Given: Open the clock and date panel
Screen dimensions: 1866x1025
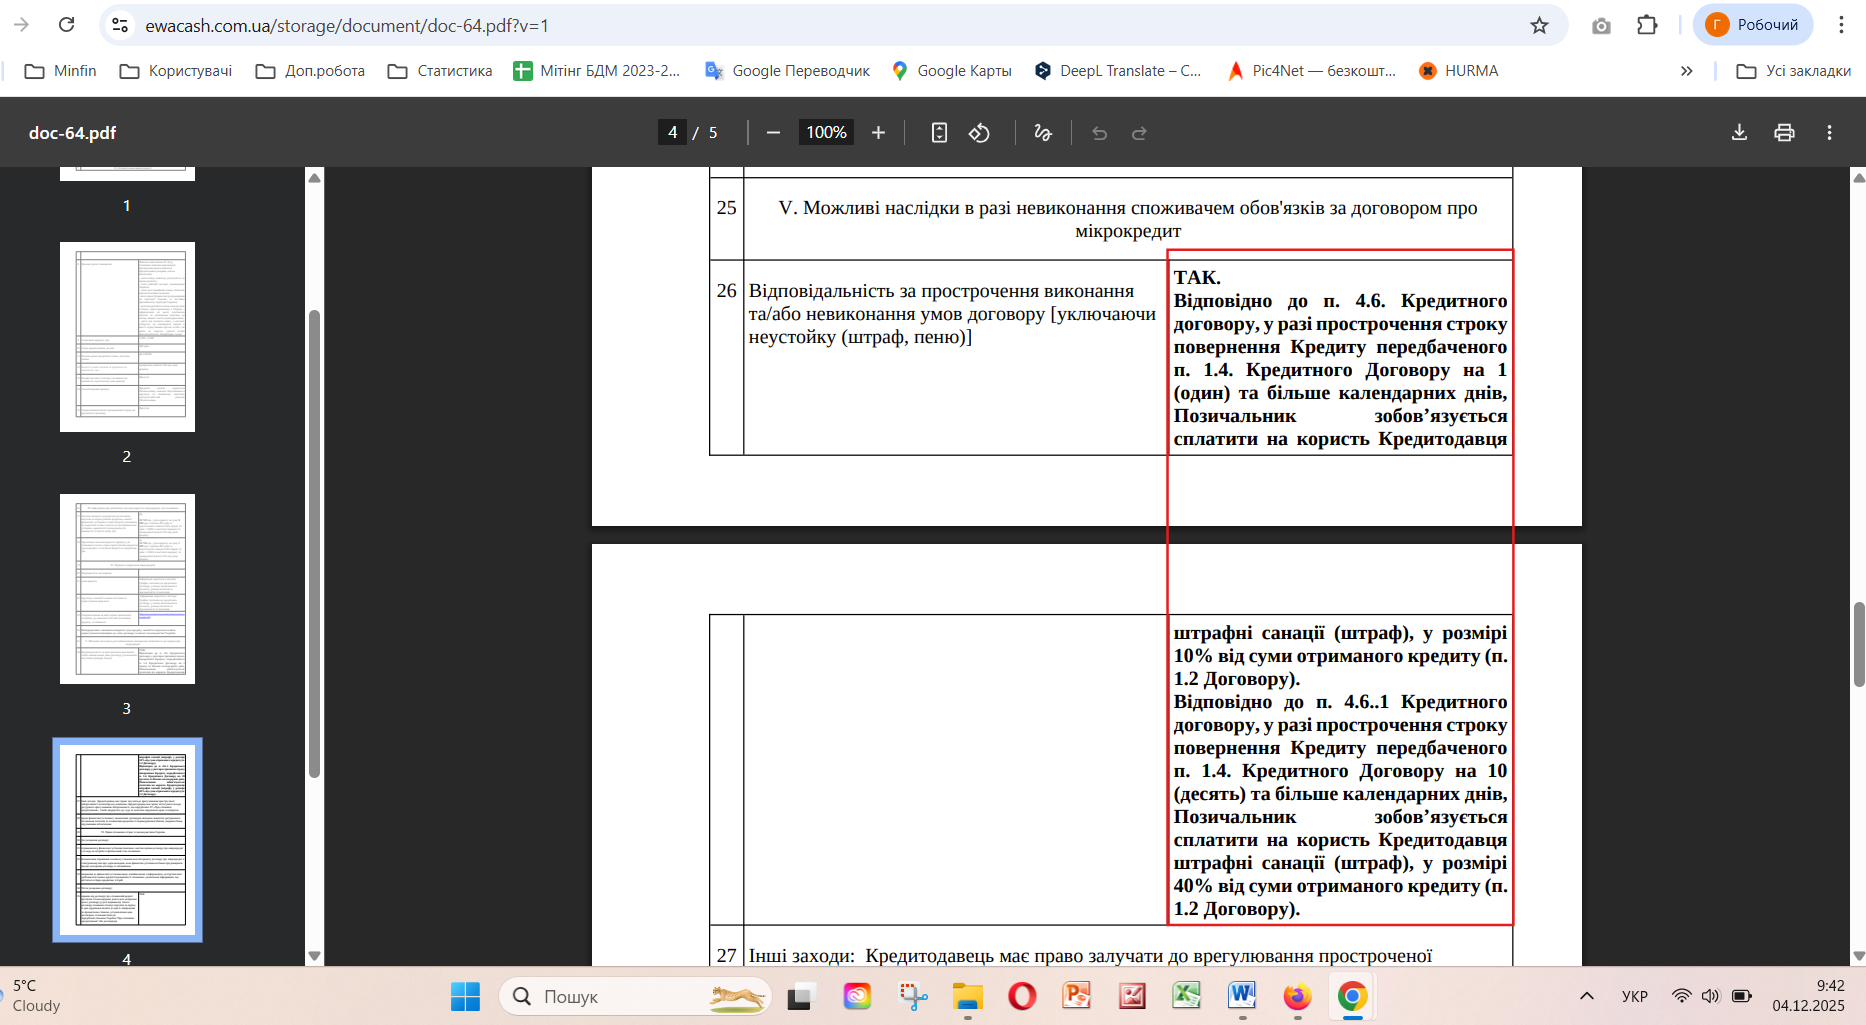Looking at the screenshot, I should [x=1808, y=996].
